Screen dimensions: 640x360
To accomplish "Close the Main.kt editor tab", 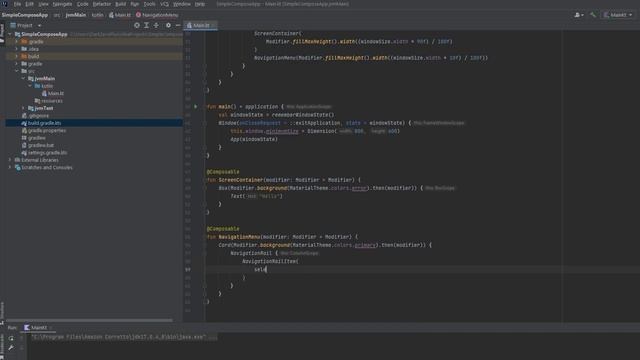I will (x=213, y=25).
